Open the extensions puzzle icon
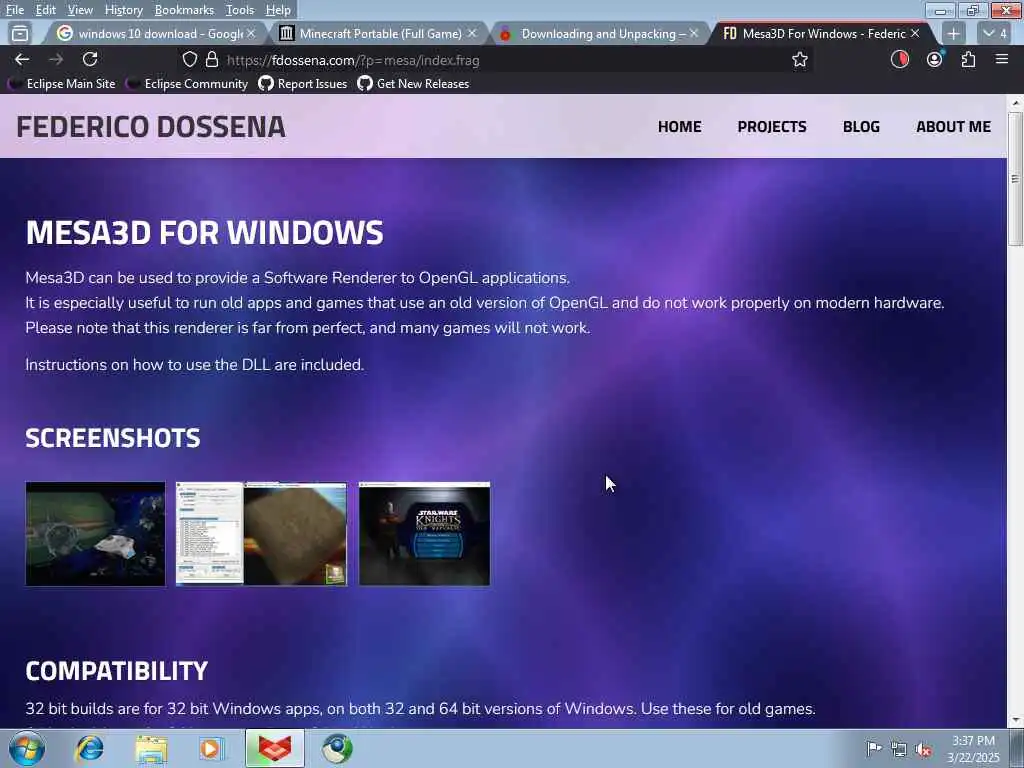Viewport: 1024px width, 768px height. (x=968, y=59)
